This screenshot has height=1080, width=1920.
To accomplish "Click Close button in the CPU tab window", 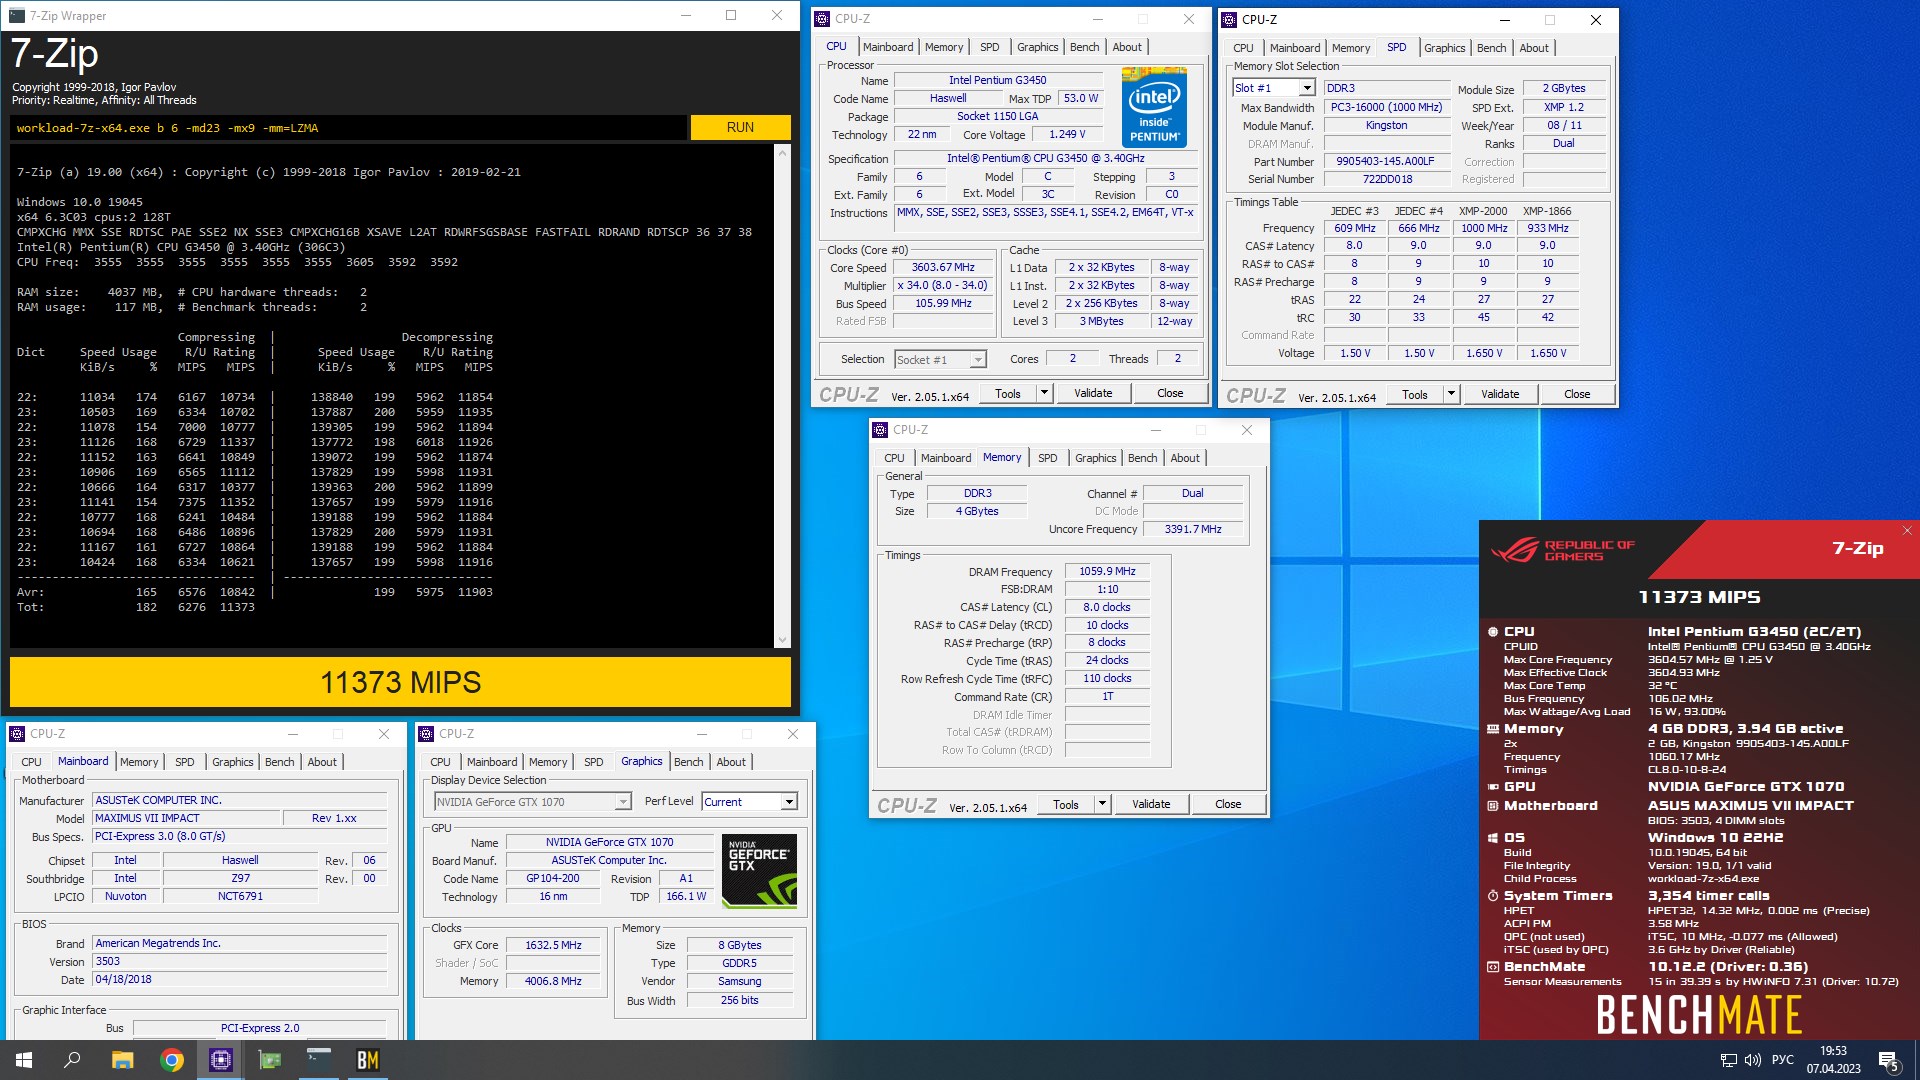I will click(x=1170, y=393).
